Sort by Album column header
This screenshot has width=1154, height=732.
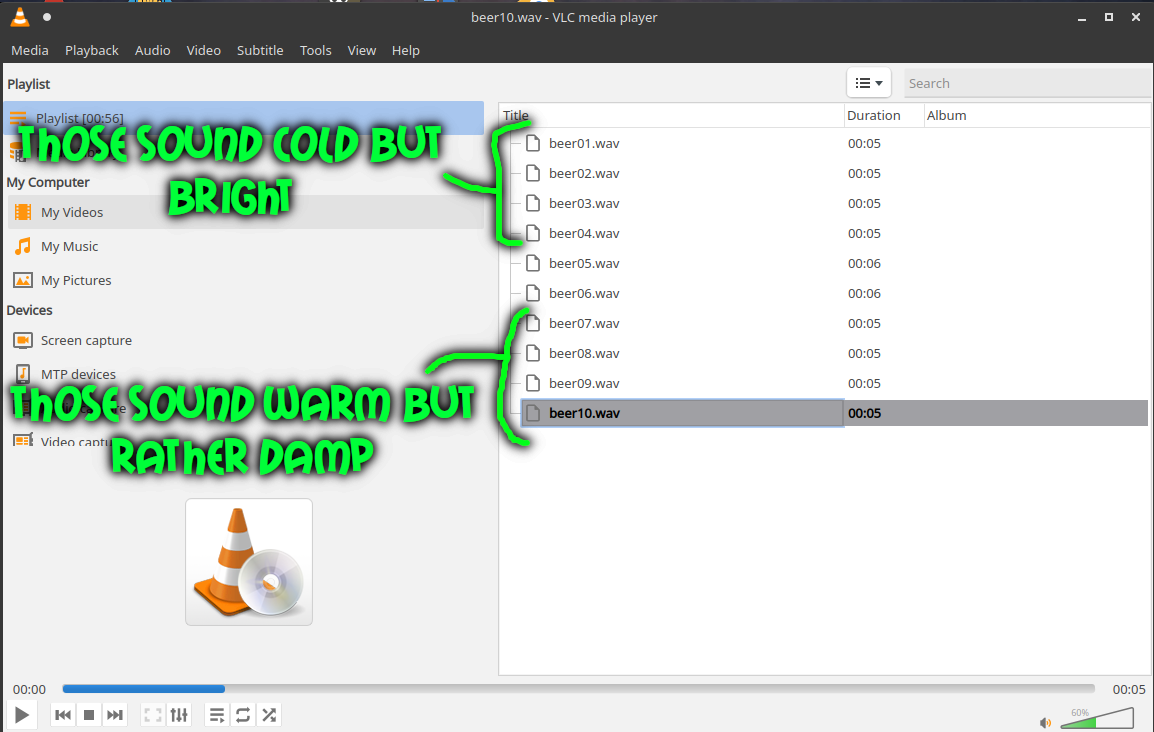(x=1037, y=116)
